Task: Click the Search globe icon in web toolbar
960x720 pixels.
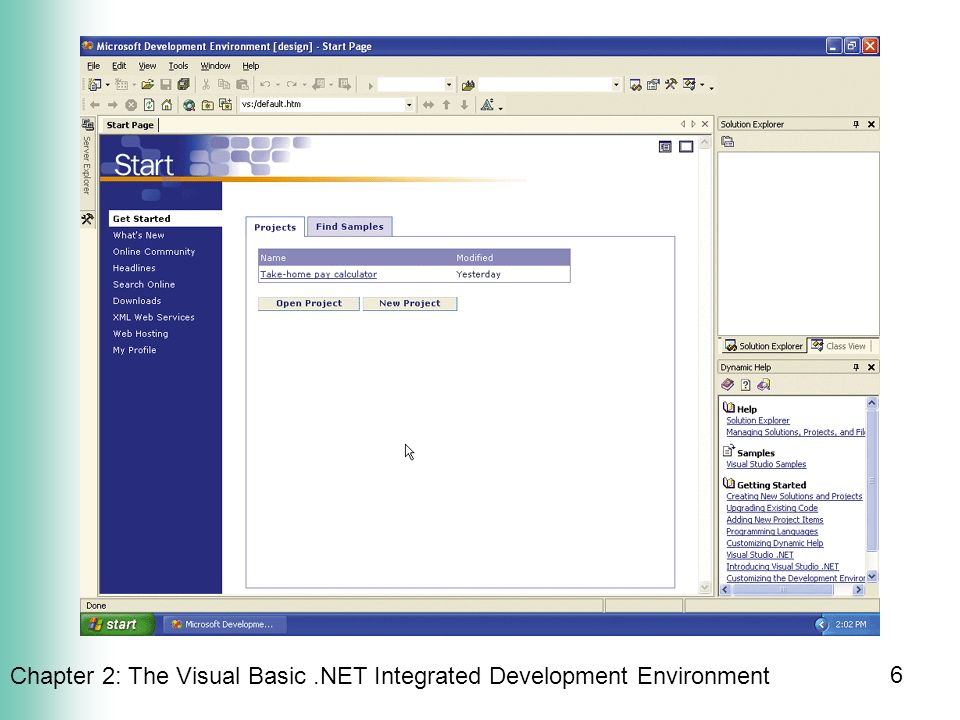Action: (x=189, y=105)
